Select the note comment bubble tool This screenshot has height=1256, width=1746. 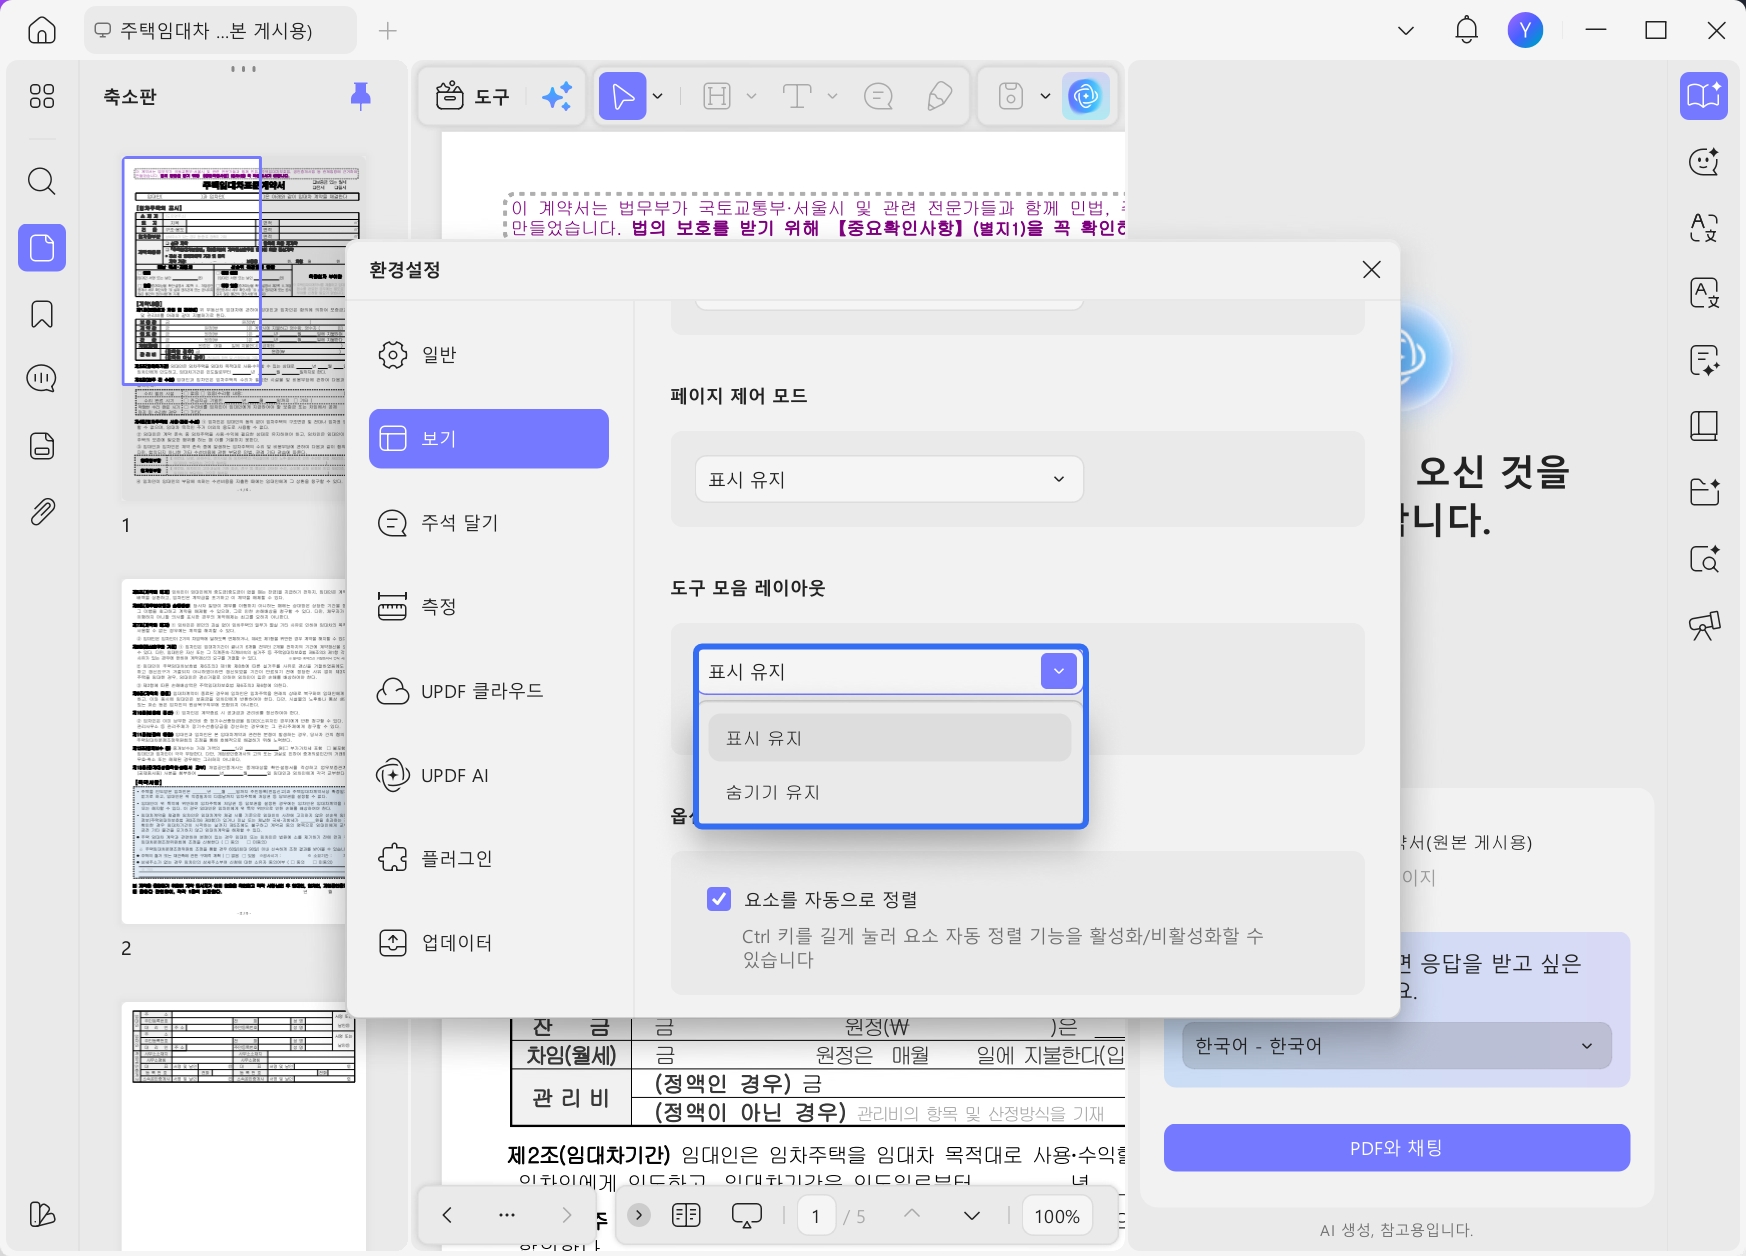tap(878, 96)
